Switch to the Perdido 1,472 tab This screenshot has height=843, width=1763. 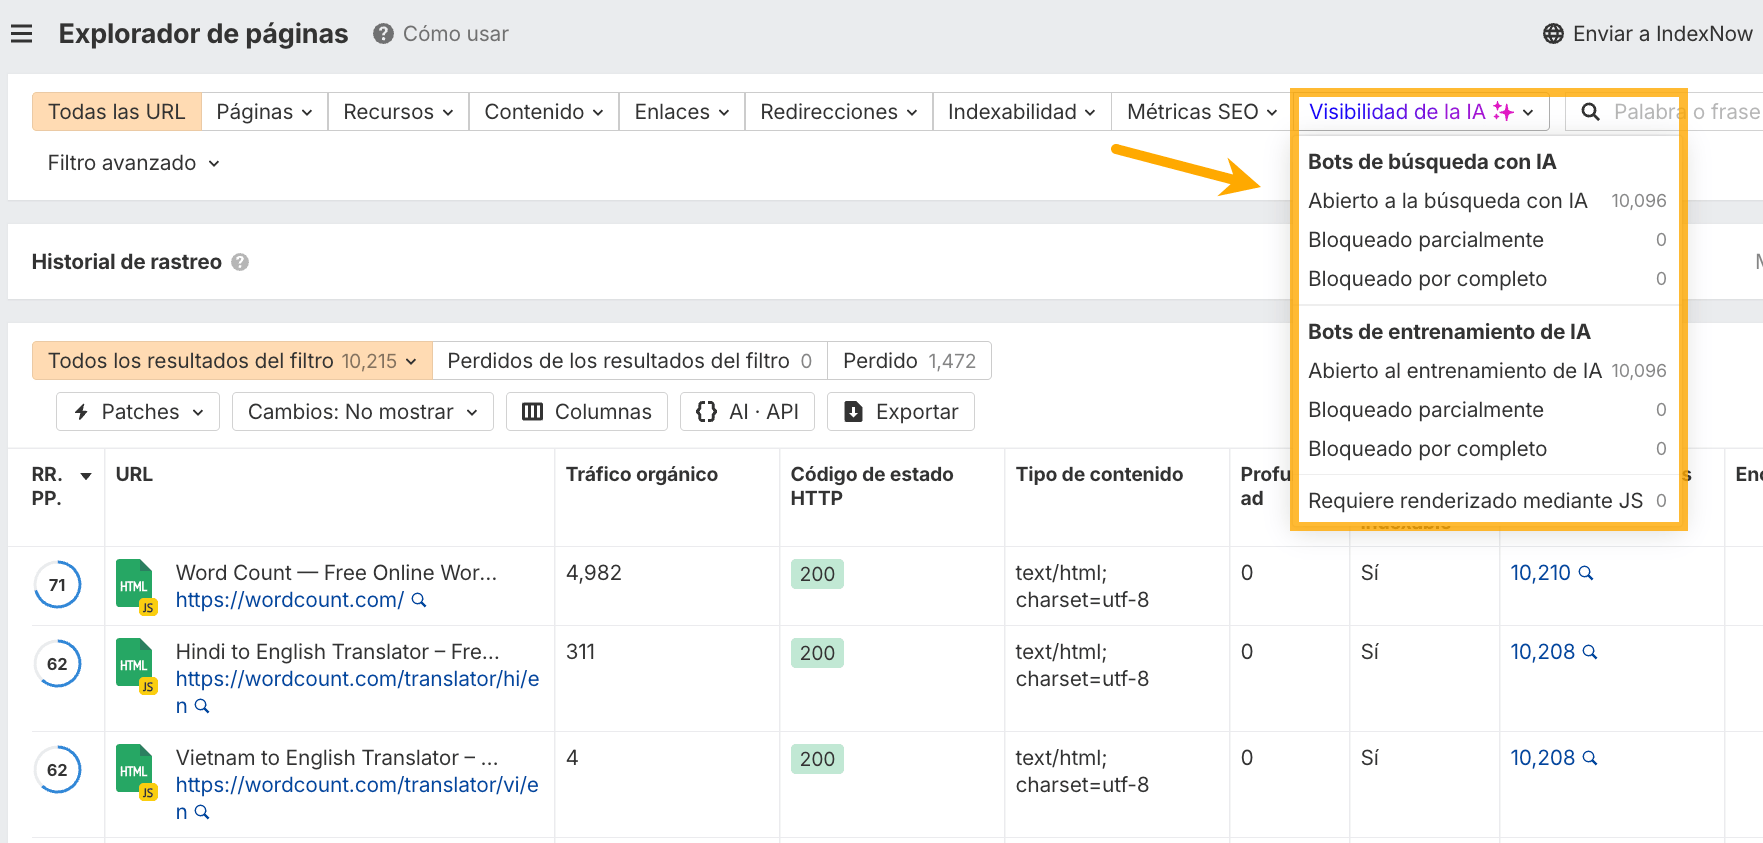pyautogui.click(x=909, y=361)
